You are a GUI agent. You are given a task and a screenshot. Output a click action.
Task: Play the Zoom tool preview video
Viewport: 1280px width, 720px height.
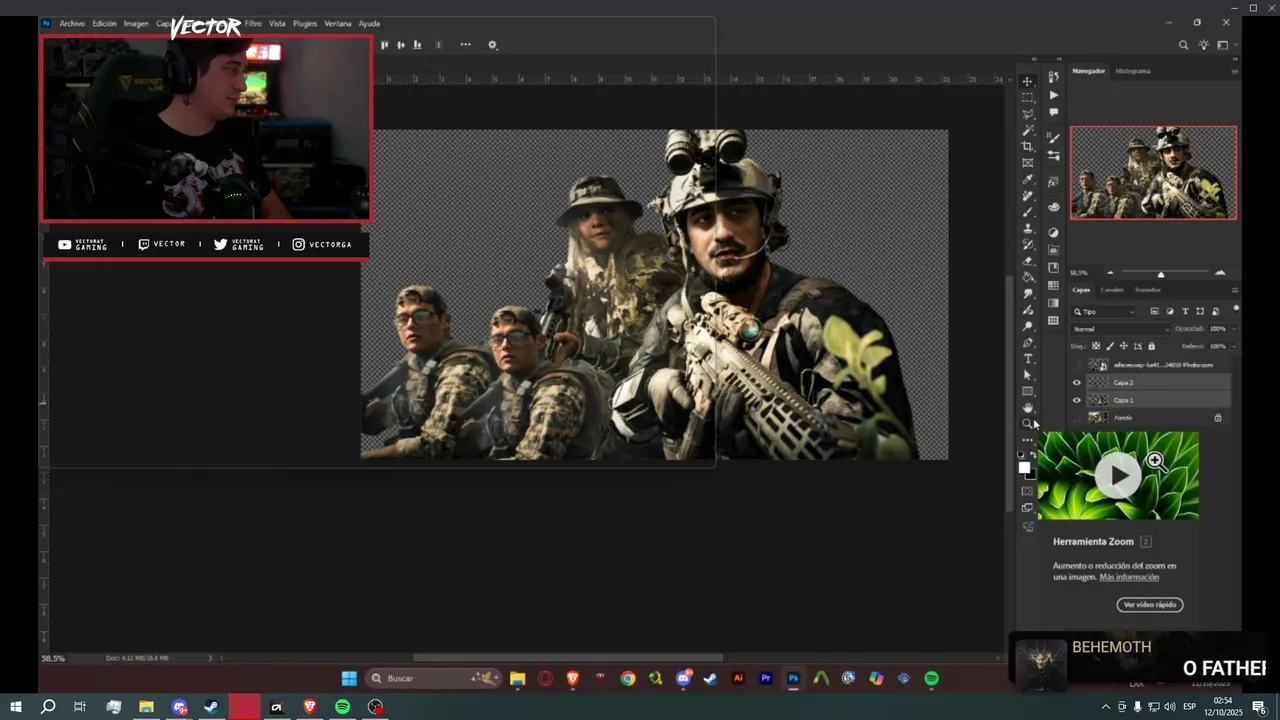(1117, 475)
